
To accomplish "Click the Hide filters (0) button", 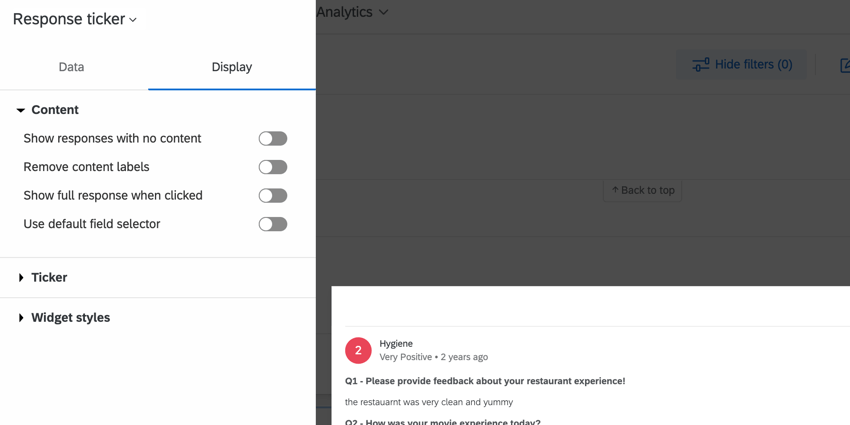I will click(741, 65).
